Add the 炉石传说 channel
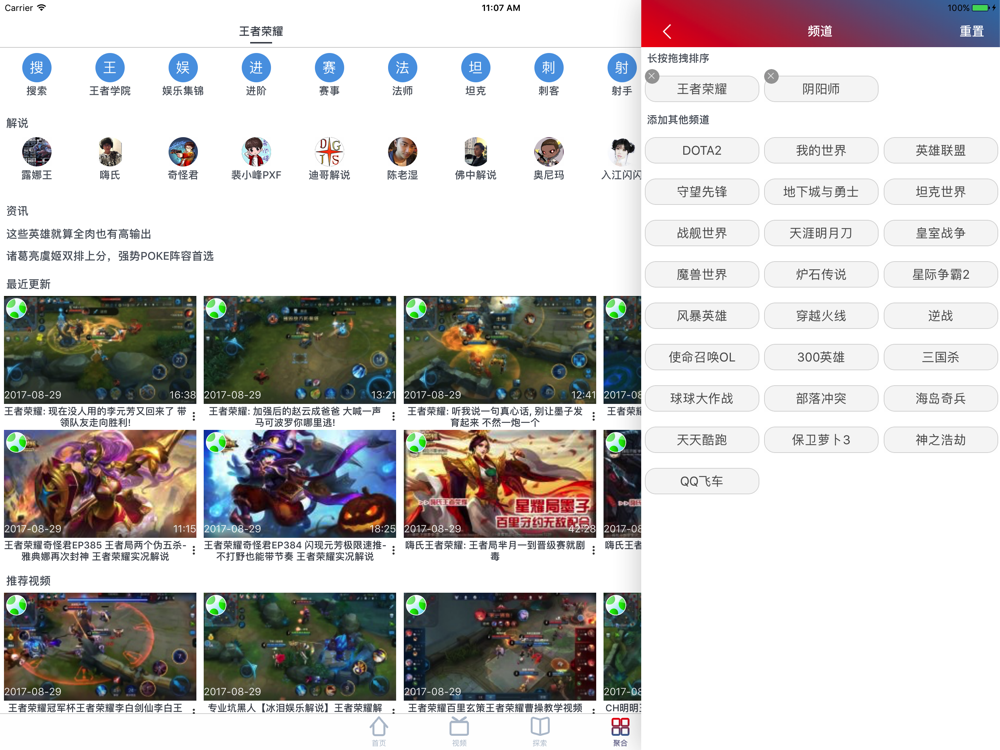This screenshot has height=750, width=1000. click(x=821, y=275)
